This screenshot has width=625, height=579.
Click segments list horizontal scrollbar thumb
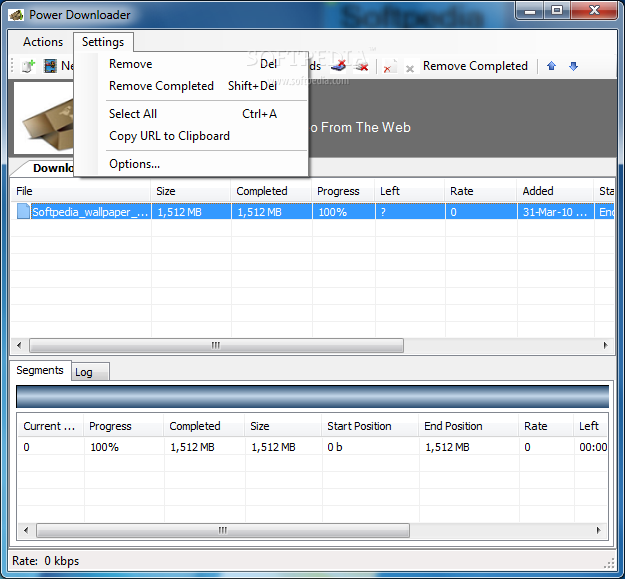tap(223, 530)
